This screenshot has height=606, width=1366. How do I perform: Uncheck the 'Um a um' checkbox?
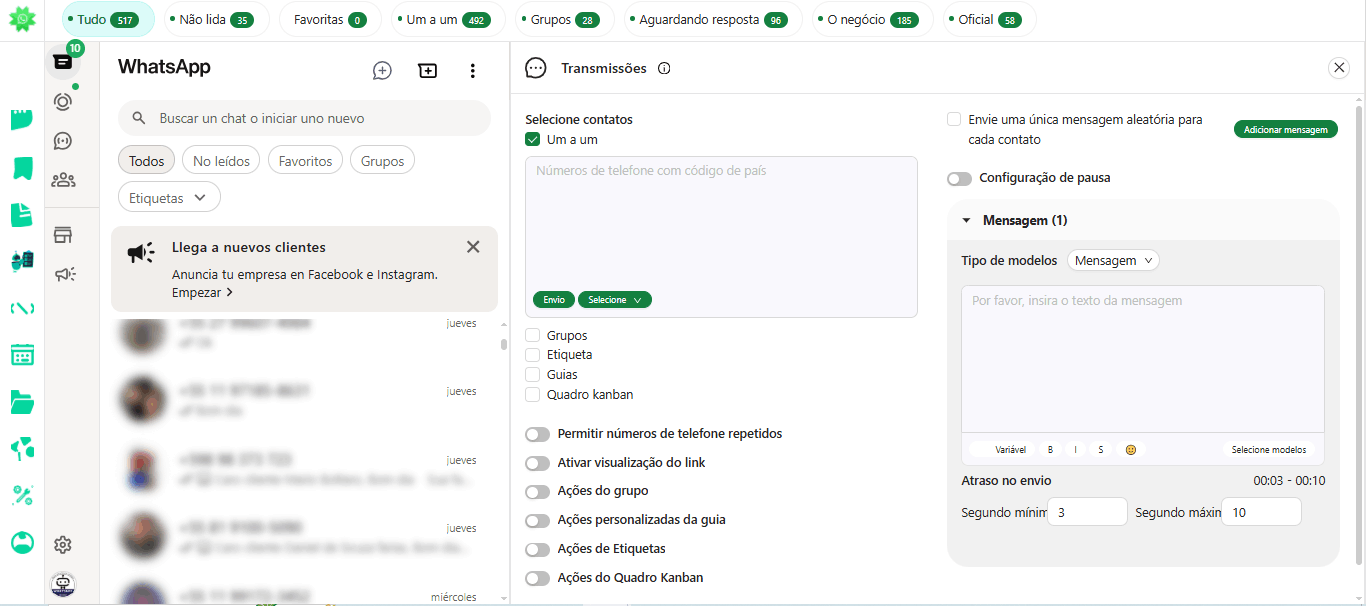pos(532,139)
